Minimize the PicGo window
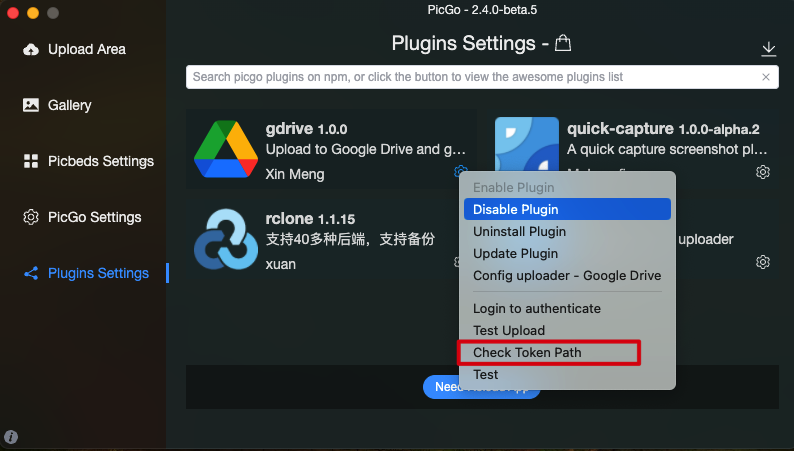 [33, 13]
